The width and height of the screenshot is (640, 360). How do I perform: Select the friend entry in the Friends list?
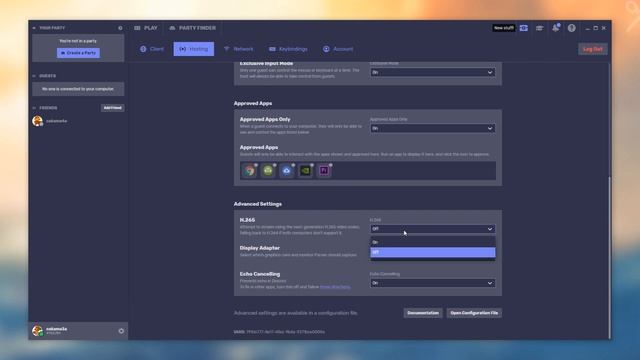78,121
